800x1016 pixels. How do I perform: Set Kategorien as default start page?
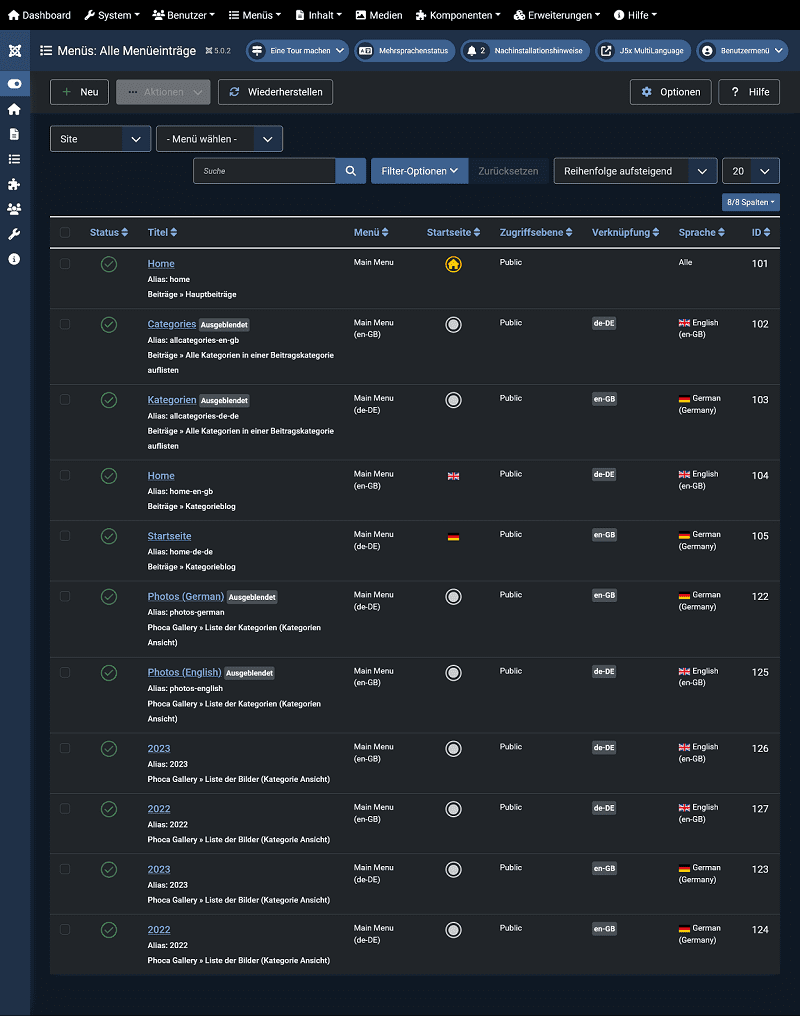click(453, 400)
